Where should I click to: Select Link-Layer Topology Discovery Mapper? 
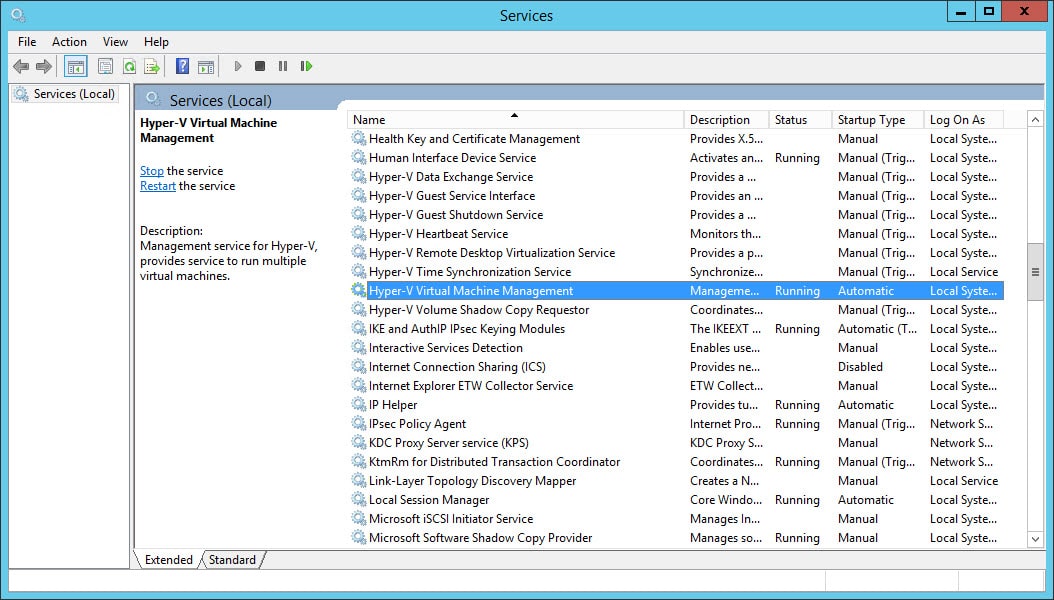676,480
